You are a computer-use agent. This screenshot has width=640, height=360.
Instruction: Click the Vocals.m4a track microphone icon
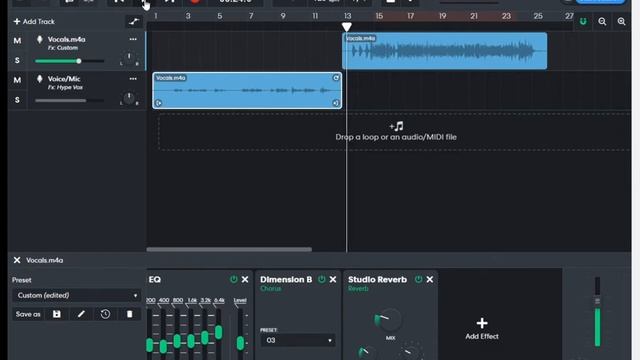[40, 40]
